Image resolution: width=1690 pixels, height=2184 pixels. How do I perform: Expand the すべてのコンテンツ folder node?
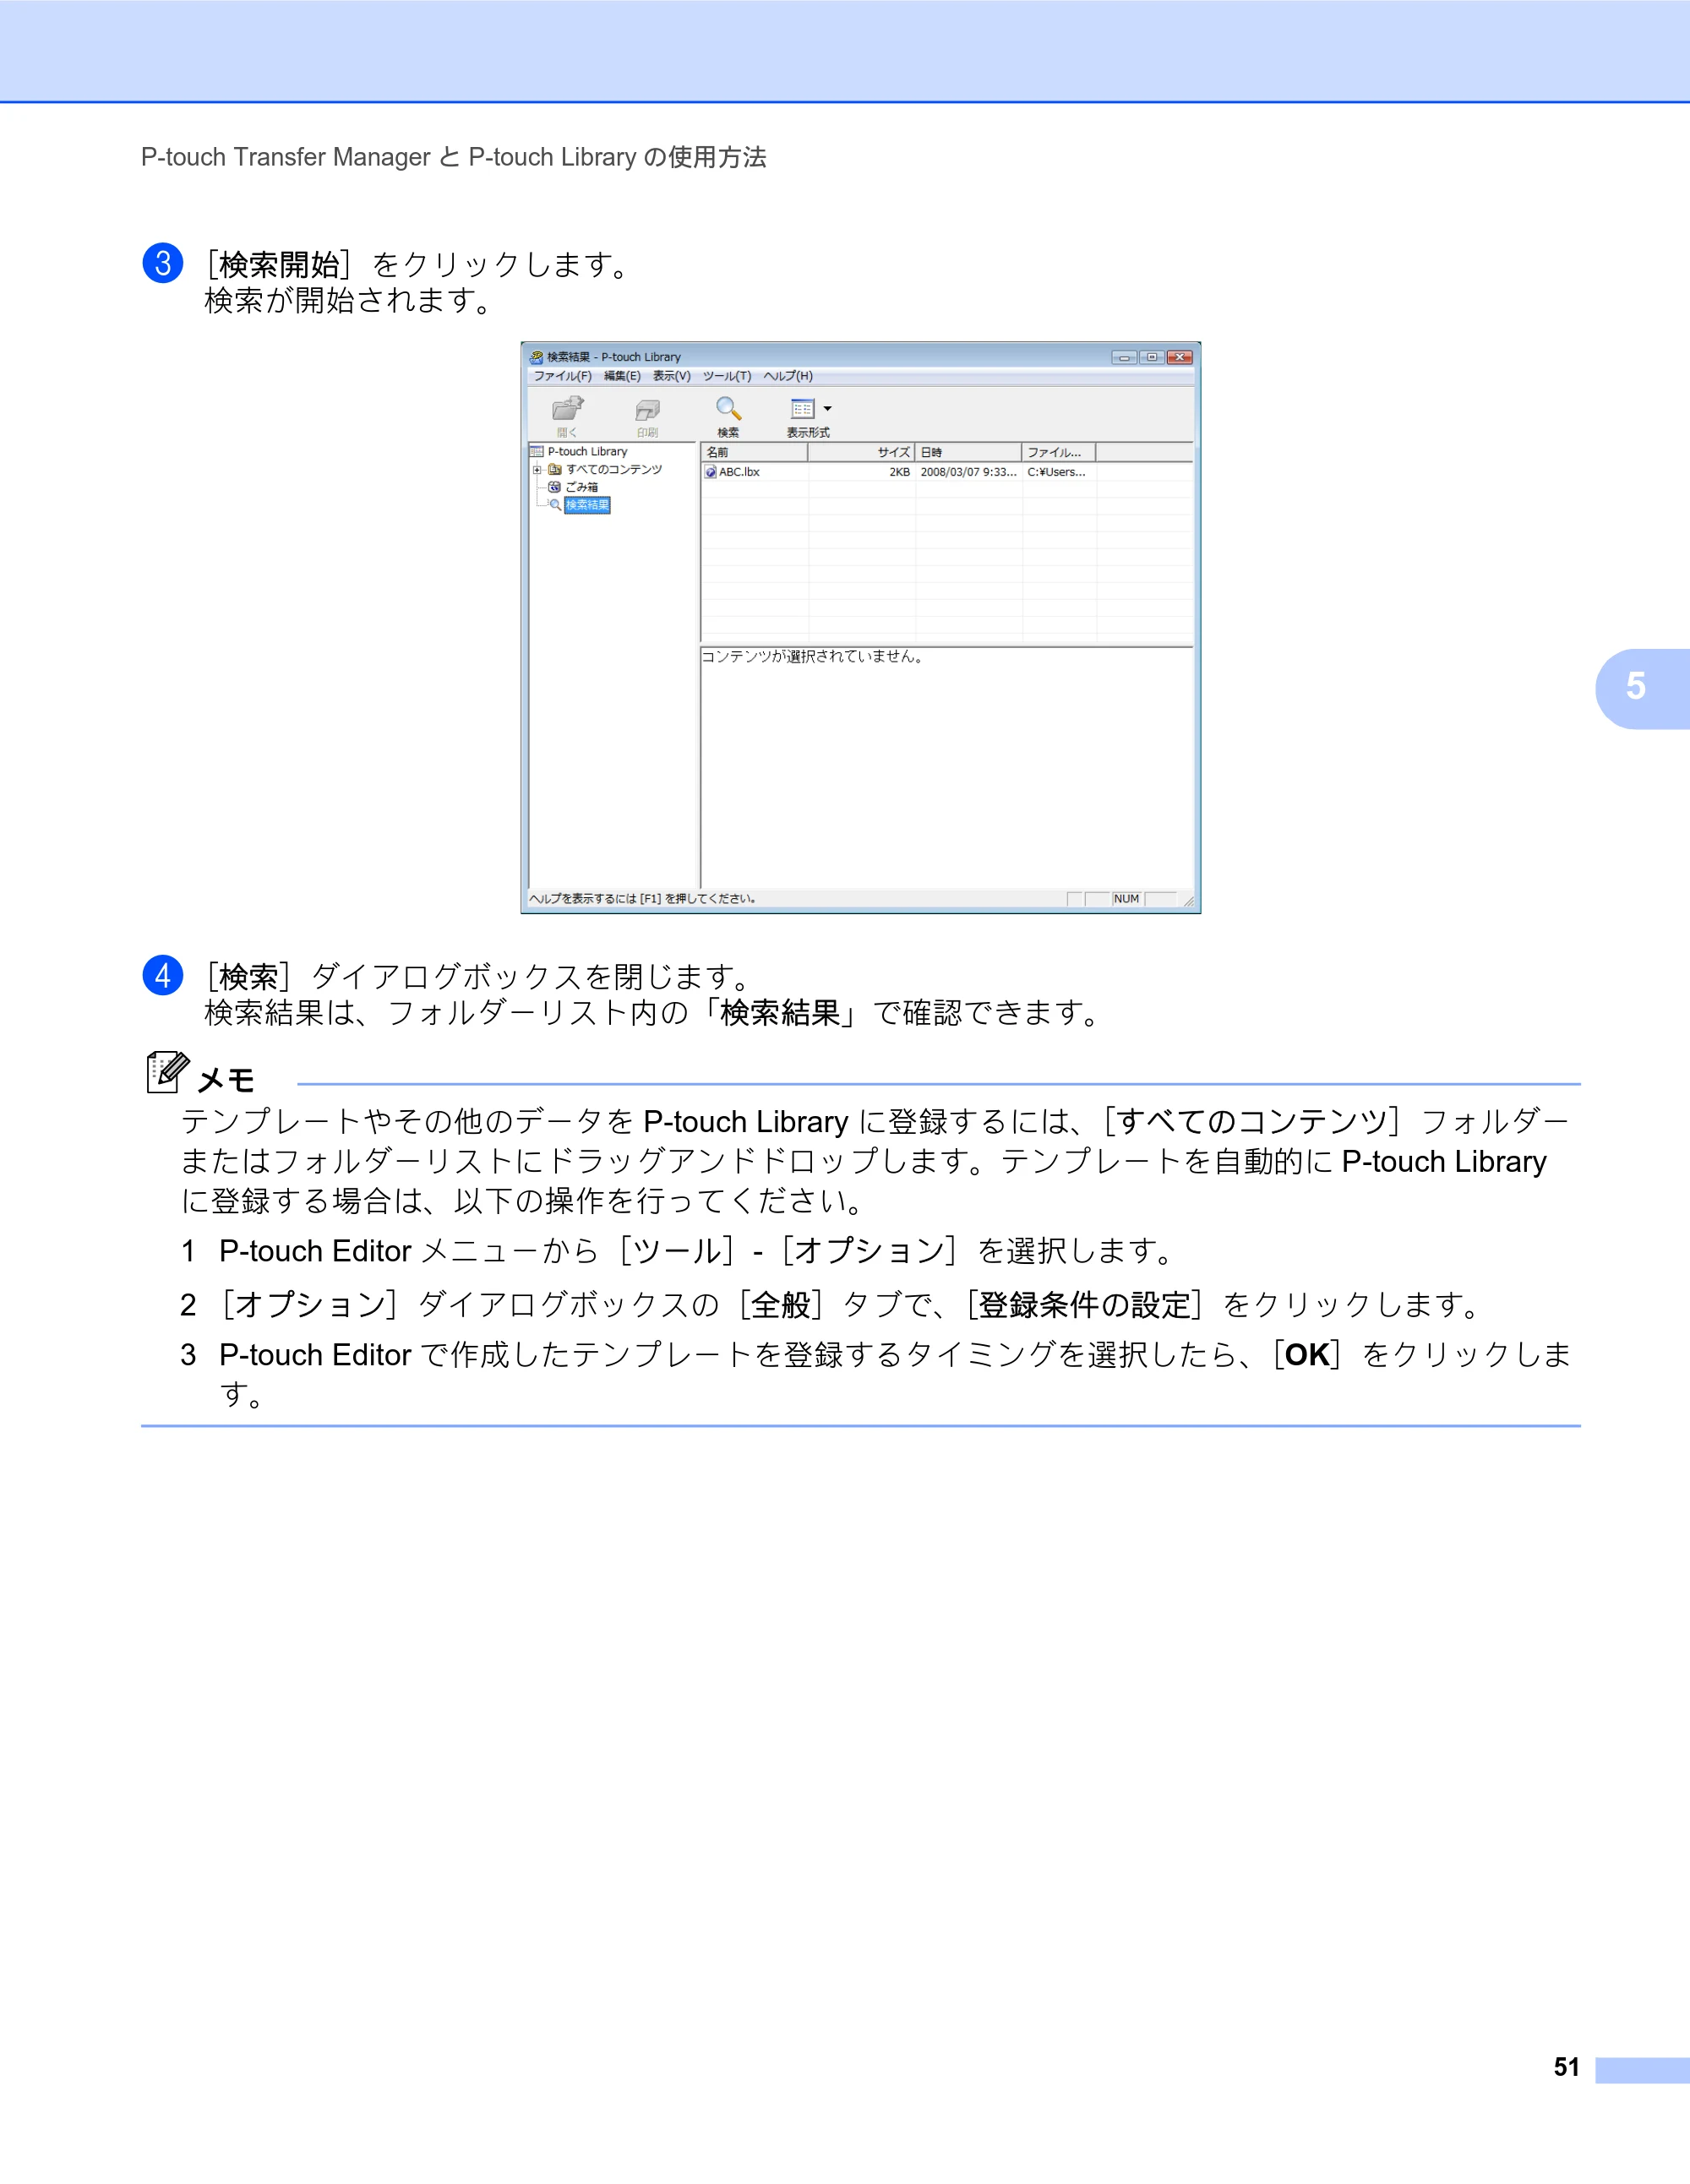click(537, 470)
